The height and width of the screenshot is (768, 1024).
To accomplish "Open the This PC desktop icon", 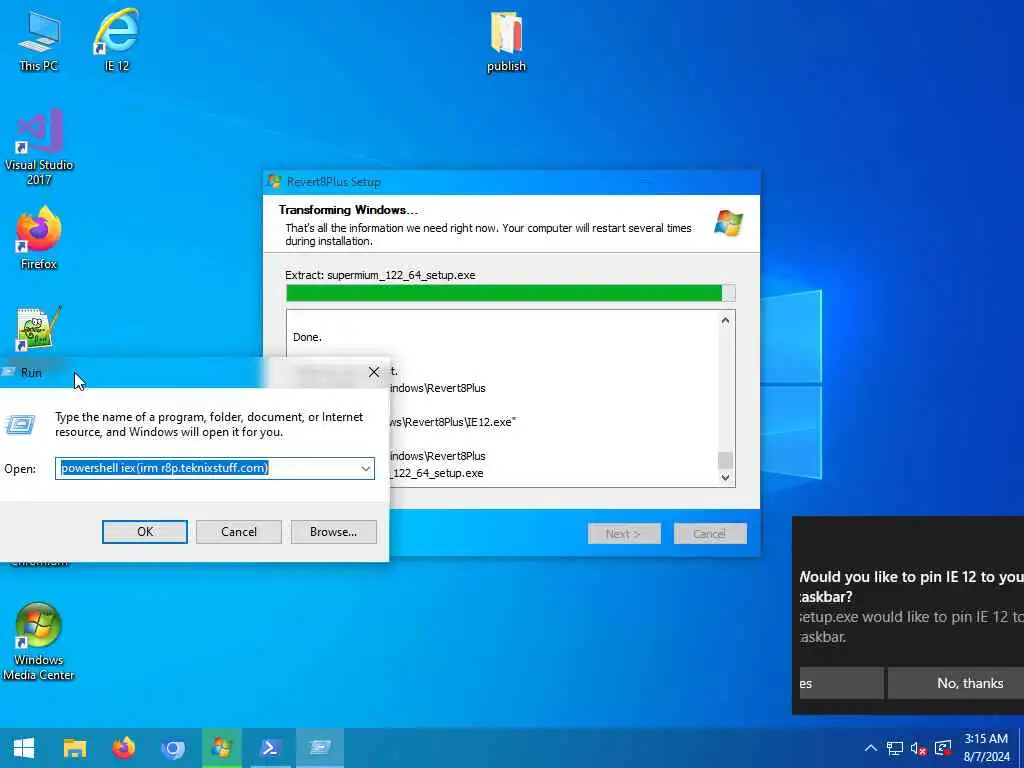I will [x=39, y=40].
